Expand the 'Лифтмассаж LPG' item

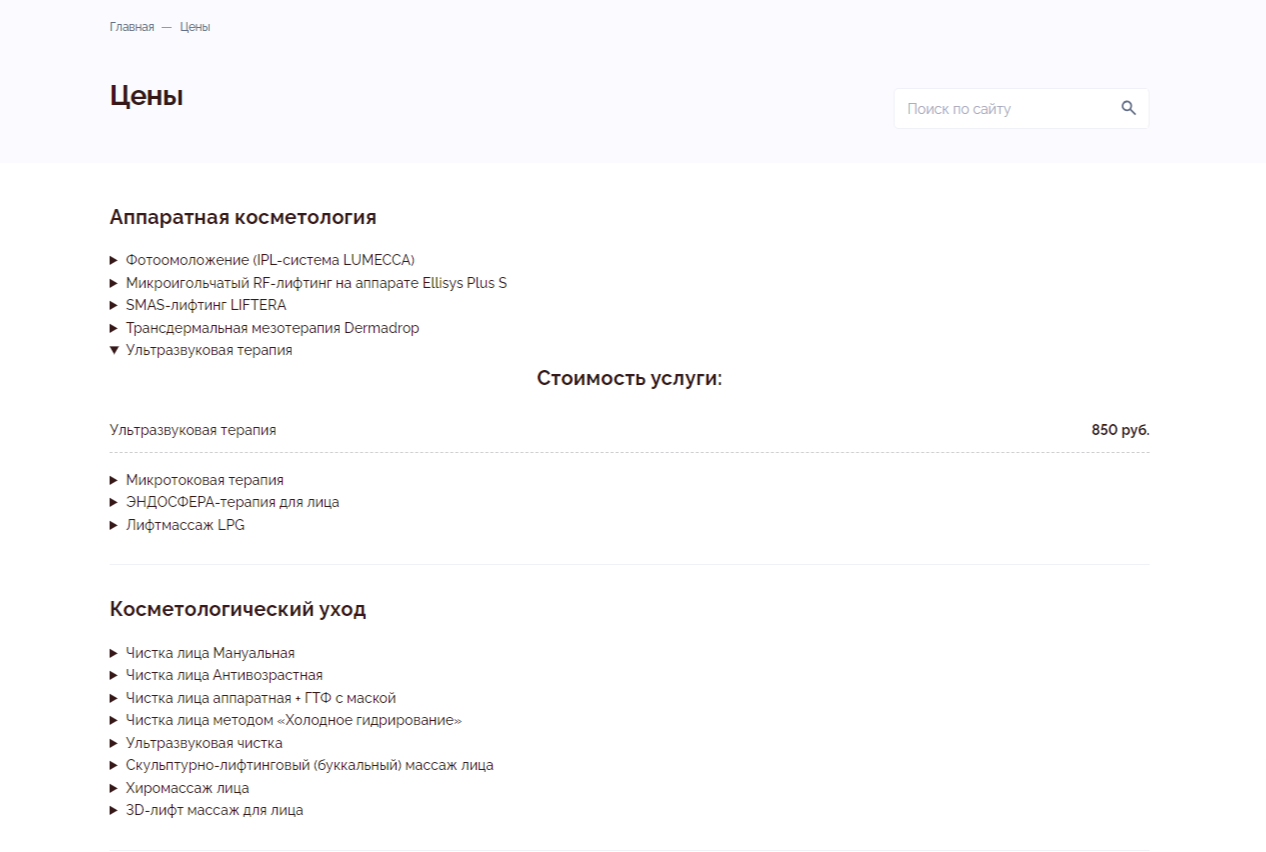pyautogui.click(x=185, y=525)
